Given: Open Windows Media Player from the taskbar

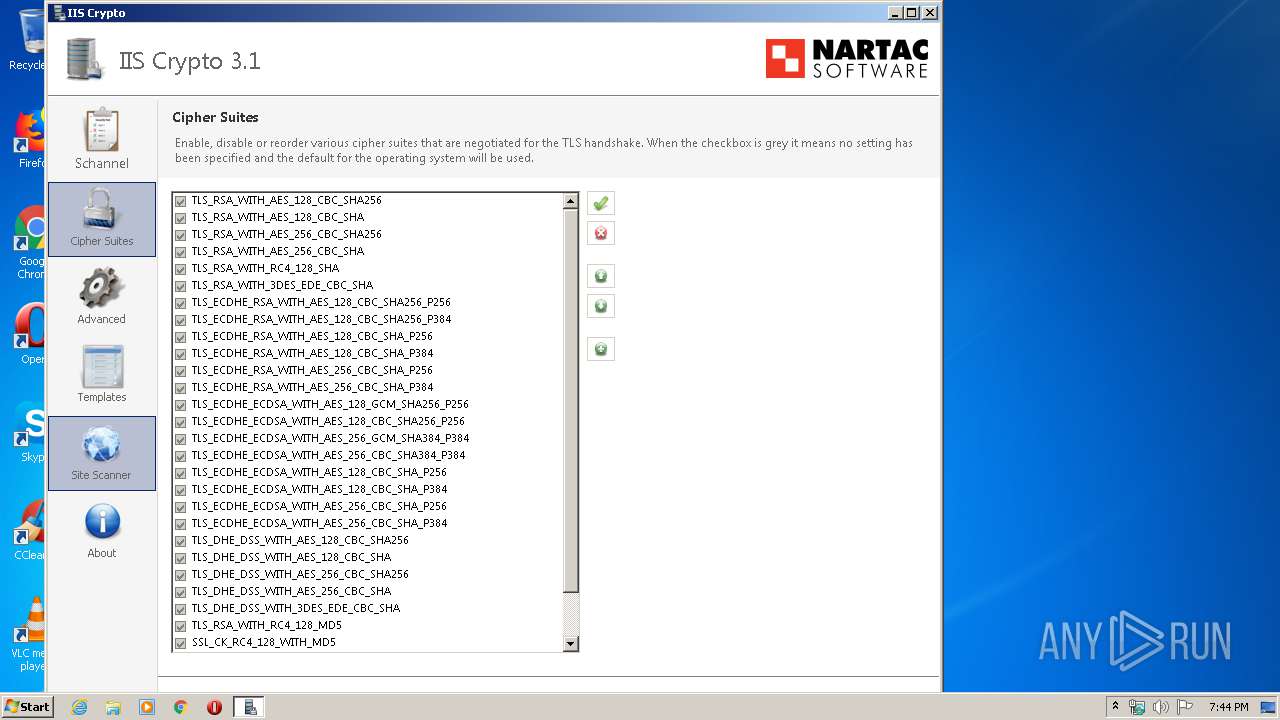Looking at the screenshot, I should 147,707.
